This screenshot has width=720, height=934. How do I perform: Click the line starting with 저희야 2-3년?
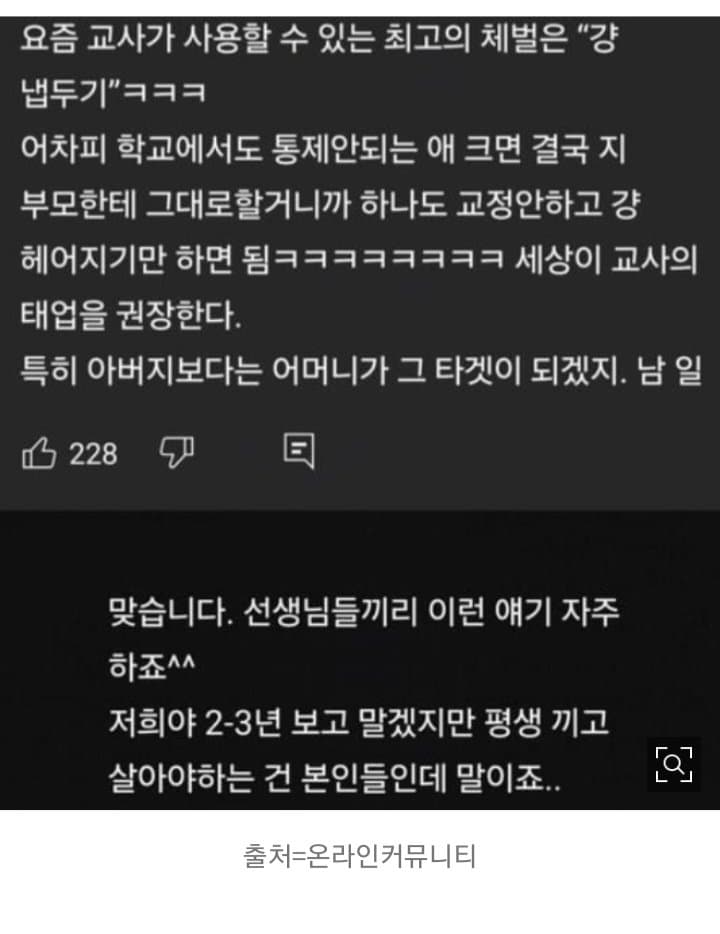point(359,722)
